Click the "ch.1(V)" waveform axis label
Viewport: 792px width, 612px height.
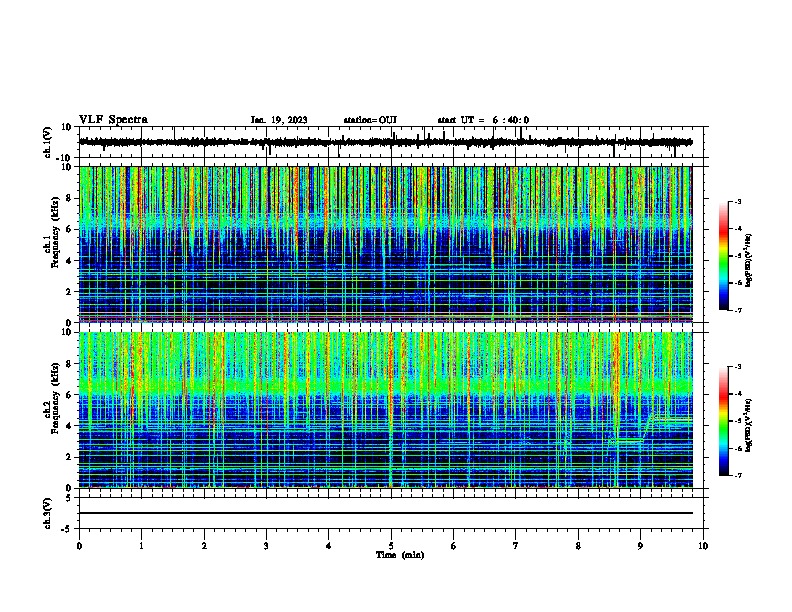coord(48,142)
